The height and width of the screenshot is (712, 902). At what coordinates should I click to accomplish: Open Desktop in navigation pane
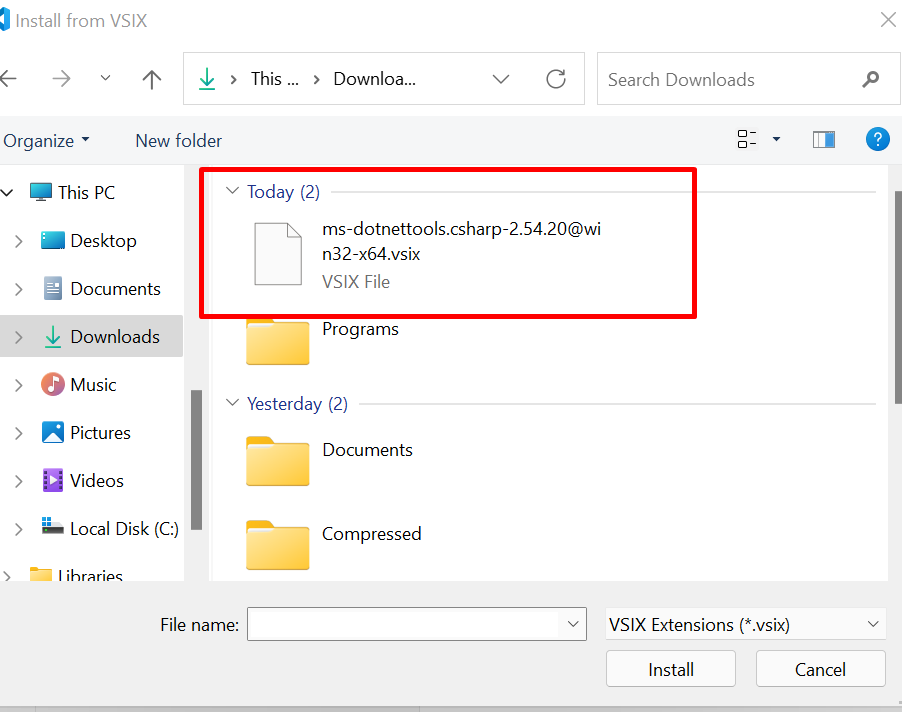tap(103, 241)
